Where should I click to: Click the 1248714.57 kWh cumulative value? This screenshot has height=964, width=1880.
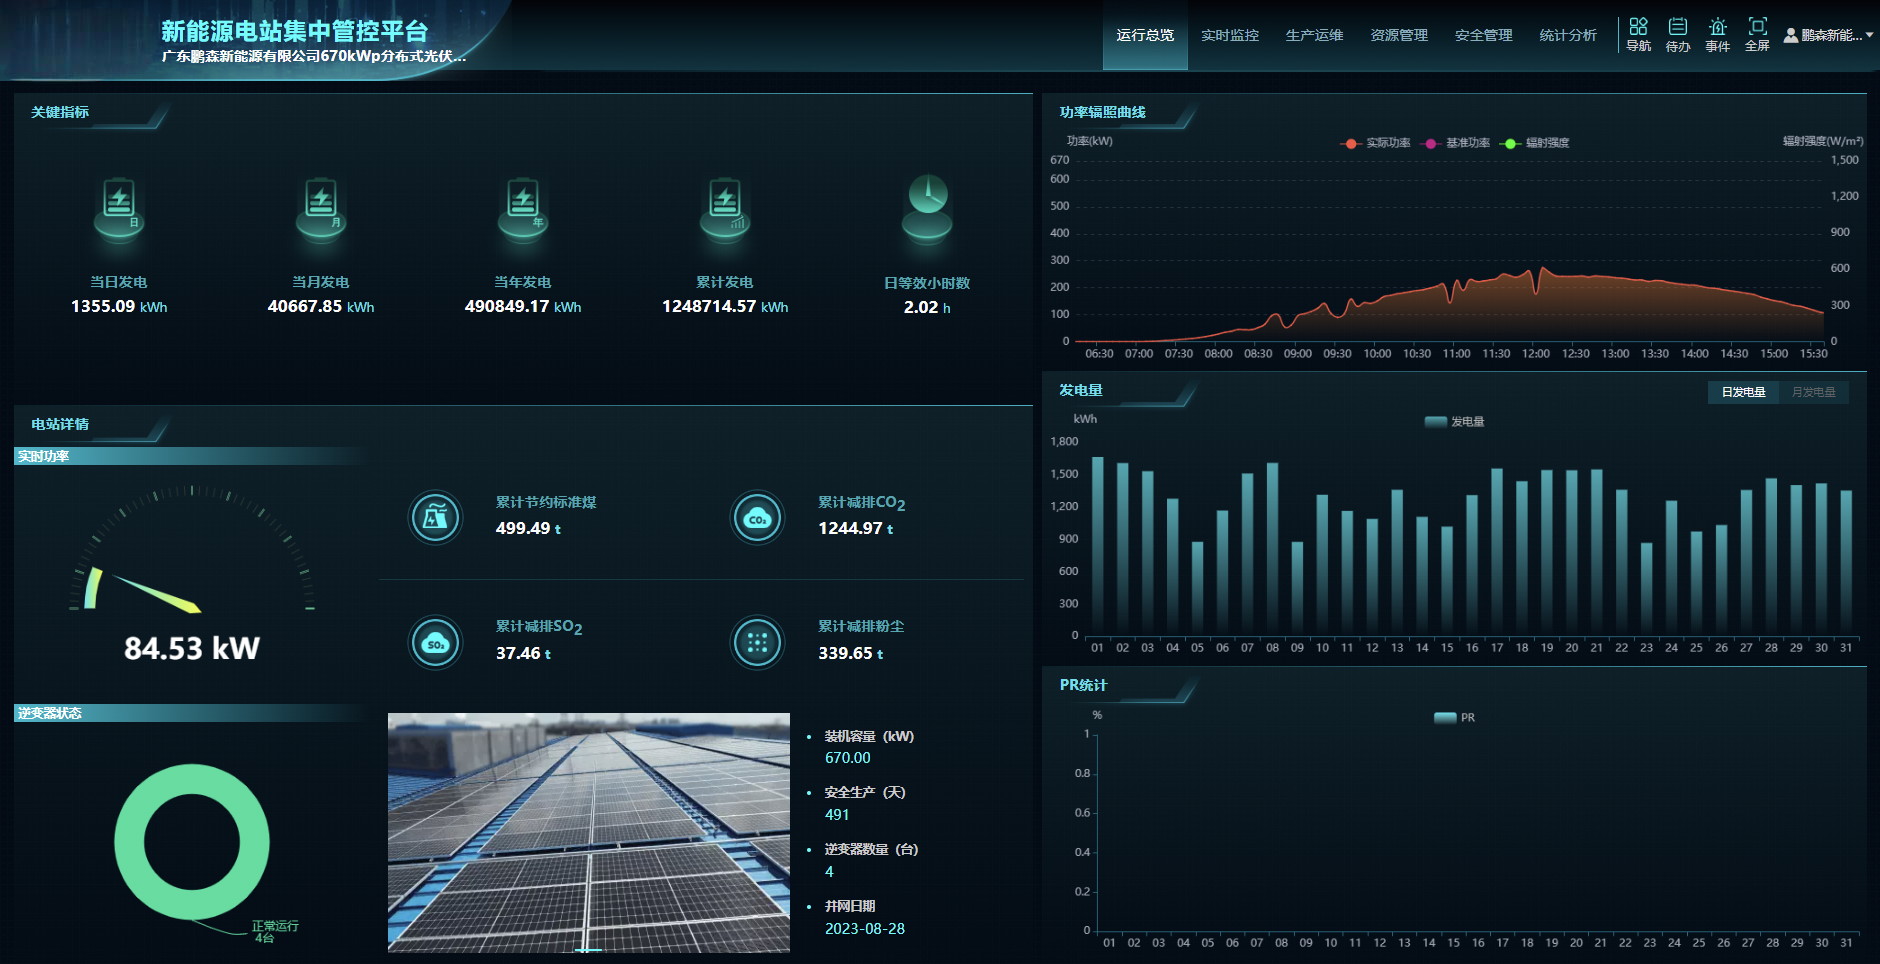click(x=725, y=306)
